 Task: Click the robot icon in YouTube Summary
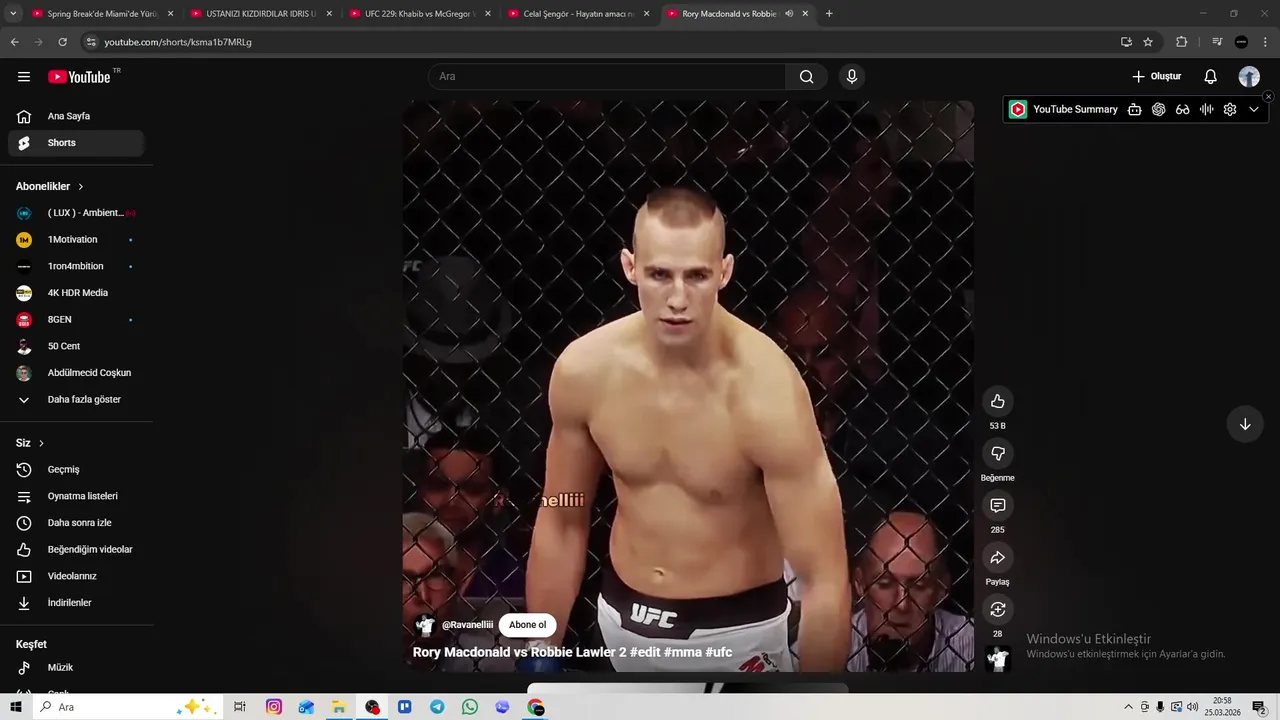[x=1134, y=110]
